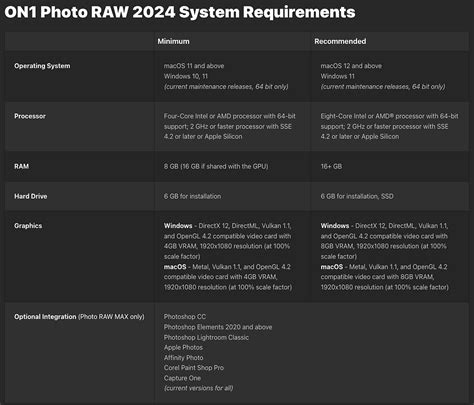Click the recommended 'Windows 11' line
Screen dimensions: 474x405
(x=338, y=76)
